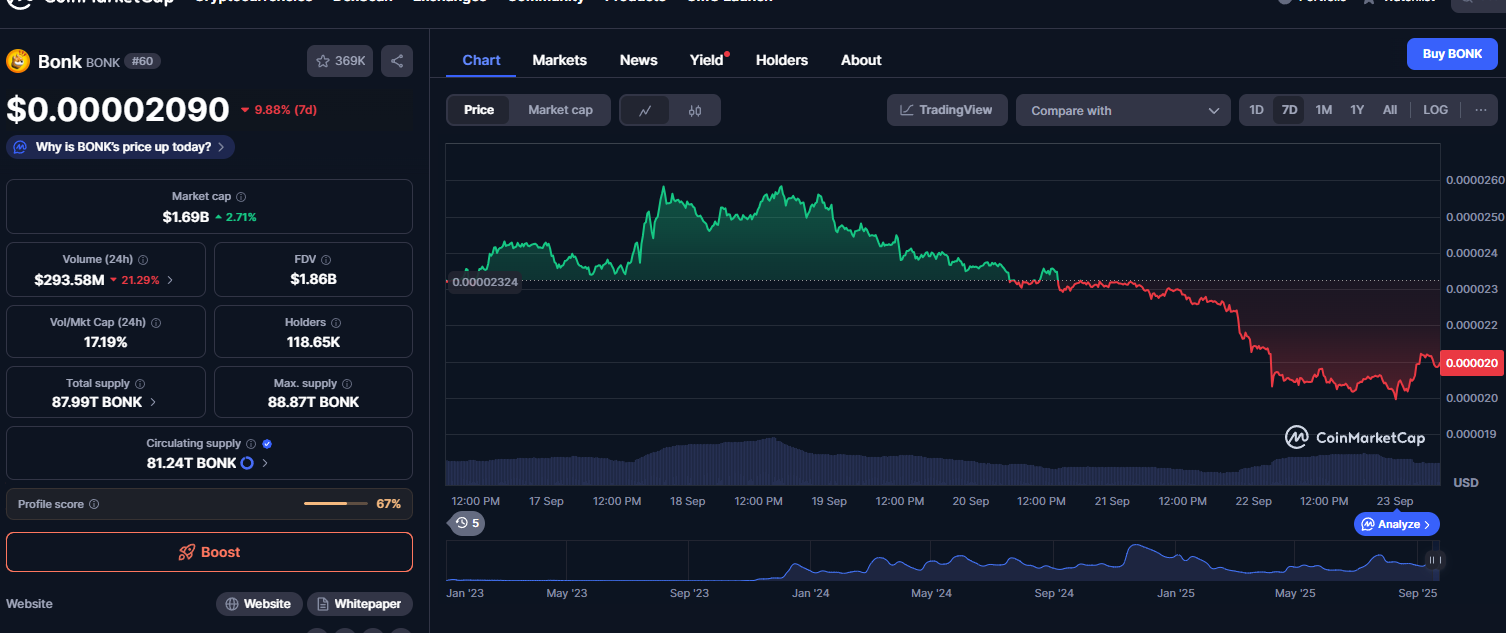Expand the 'Why is BONK's price up today?' chevron
This screenshot has width=1506, height=633.
point(222,147)
